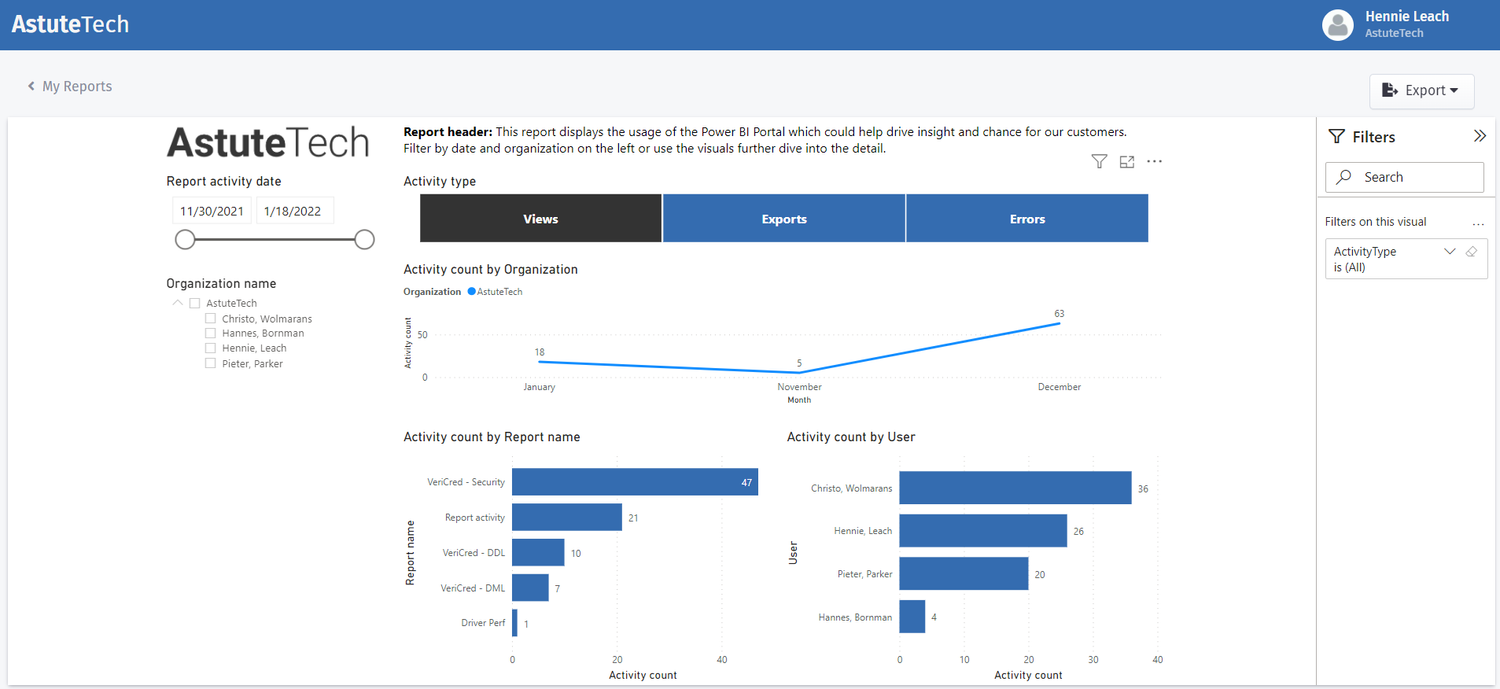This screenshot has height=689, width=1500.
Task: Enter focus mode on the report visual
Action: 1127,161
